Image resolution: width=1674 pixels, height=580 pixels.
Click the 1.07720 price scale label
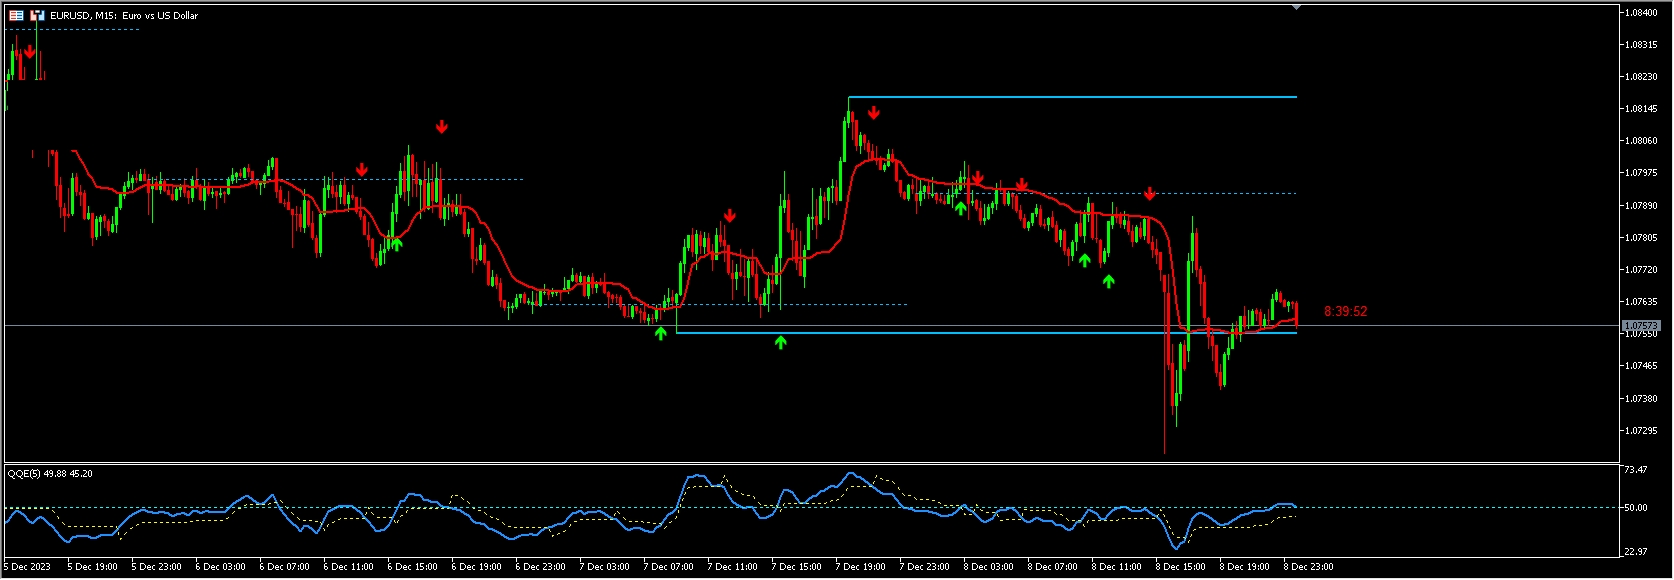click(1641, 269)
